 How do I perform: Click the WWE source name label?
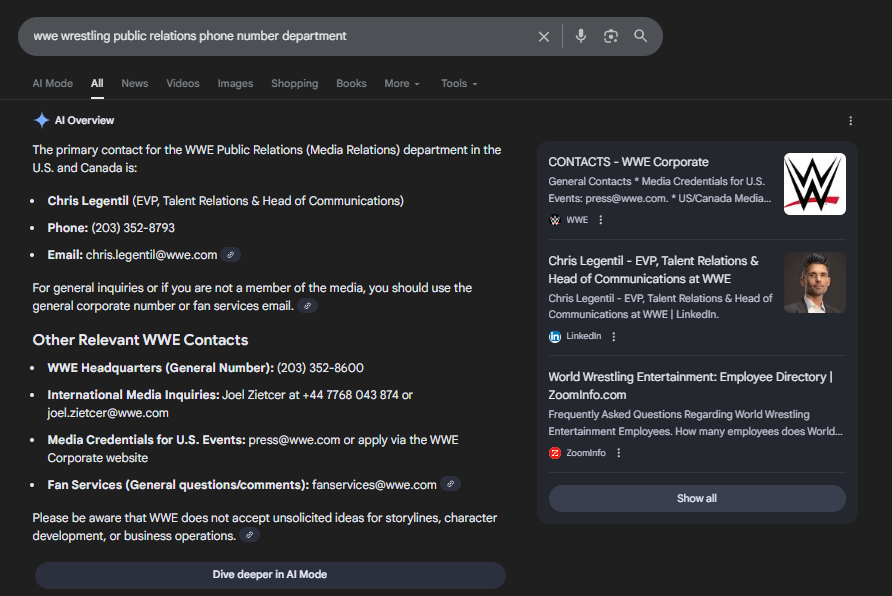point(577,220)
